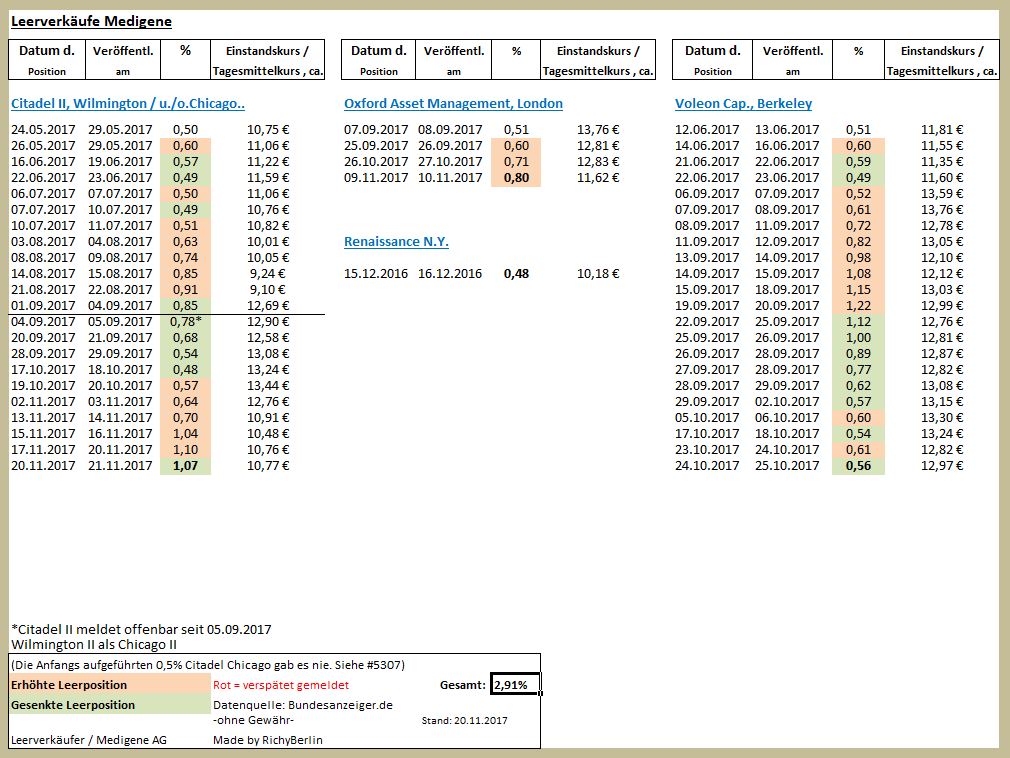
Task: Click the Stand: 20.11.2017 date label
Action: click(464, 720)
